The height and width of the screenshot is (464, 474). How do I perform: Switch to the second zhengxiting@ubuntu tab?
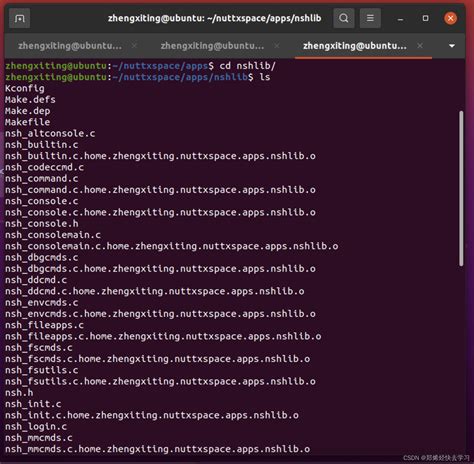pos(212,46)
